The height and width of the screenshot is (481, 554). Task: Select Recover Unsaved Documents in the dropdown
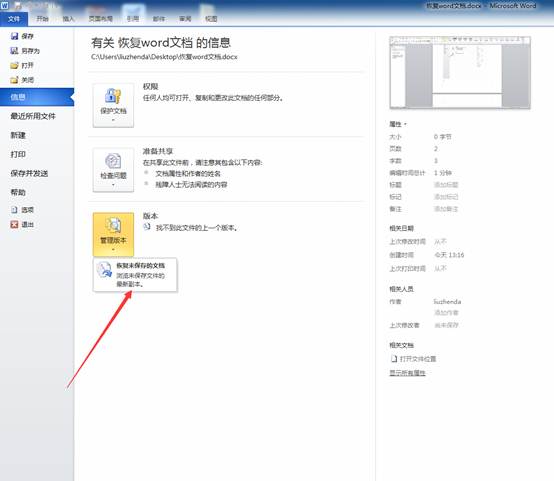click(135, 275)
